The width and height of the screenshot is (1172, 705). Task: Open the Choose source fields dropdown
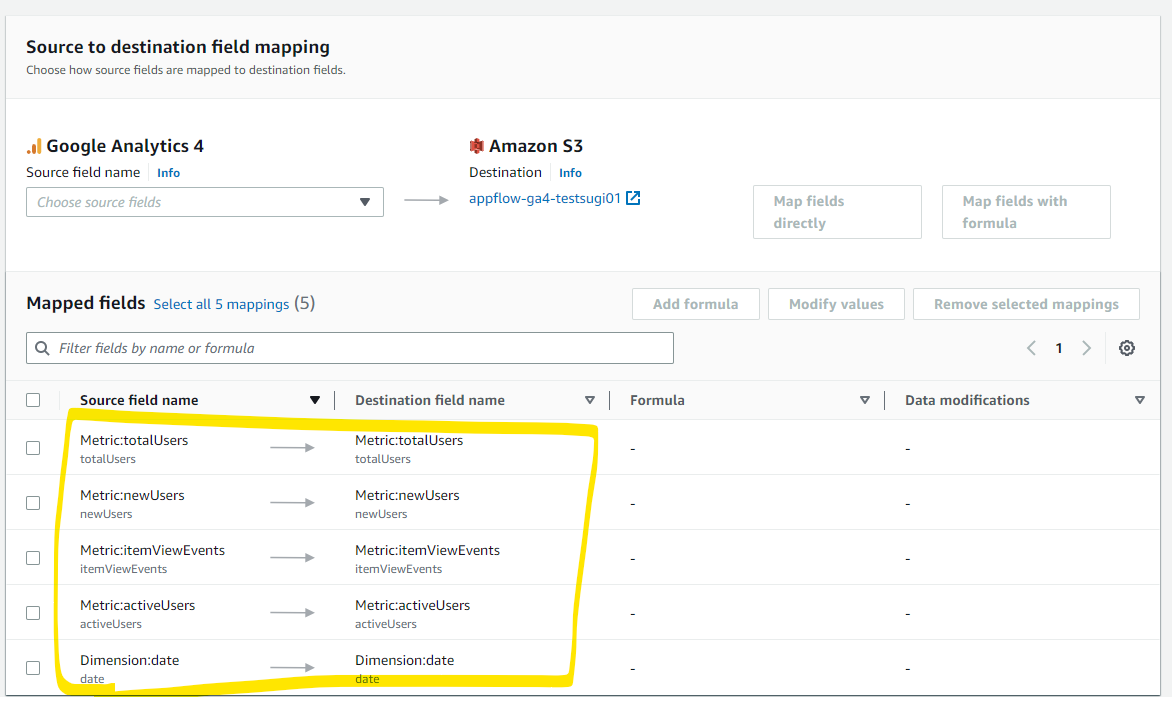[x=205, y=202]
